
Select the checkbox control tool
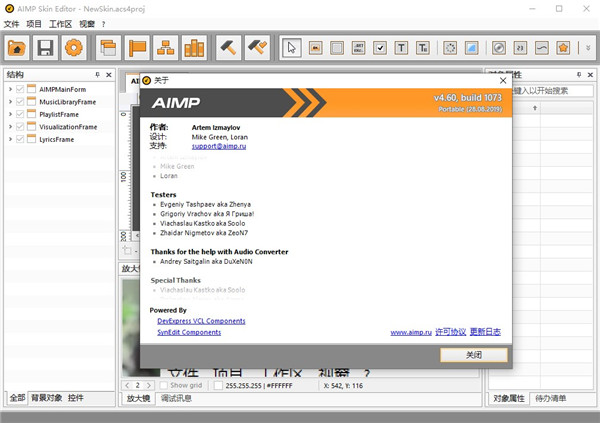tap(380, 48)
